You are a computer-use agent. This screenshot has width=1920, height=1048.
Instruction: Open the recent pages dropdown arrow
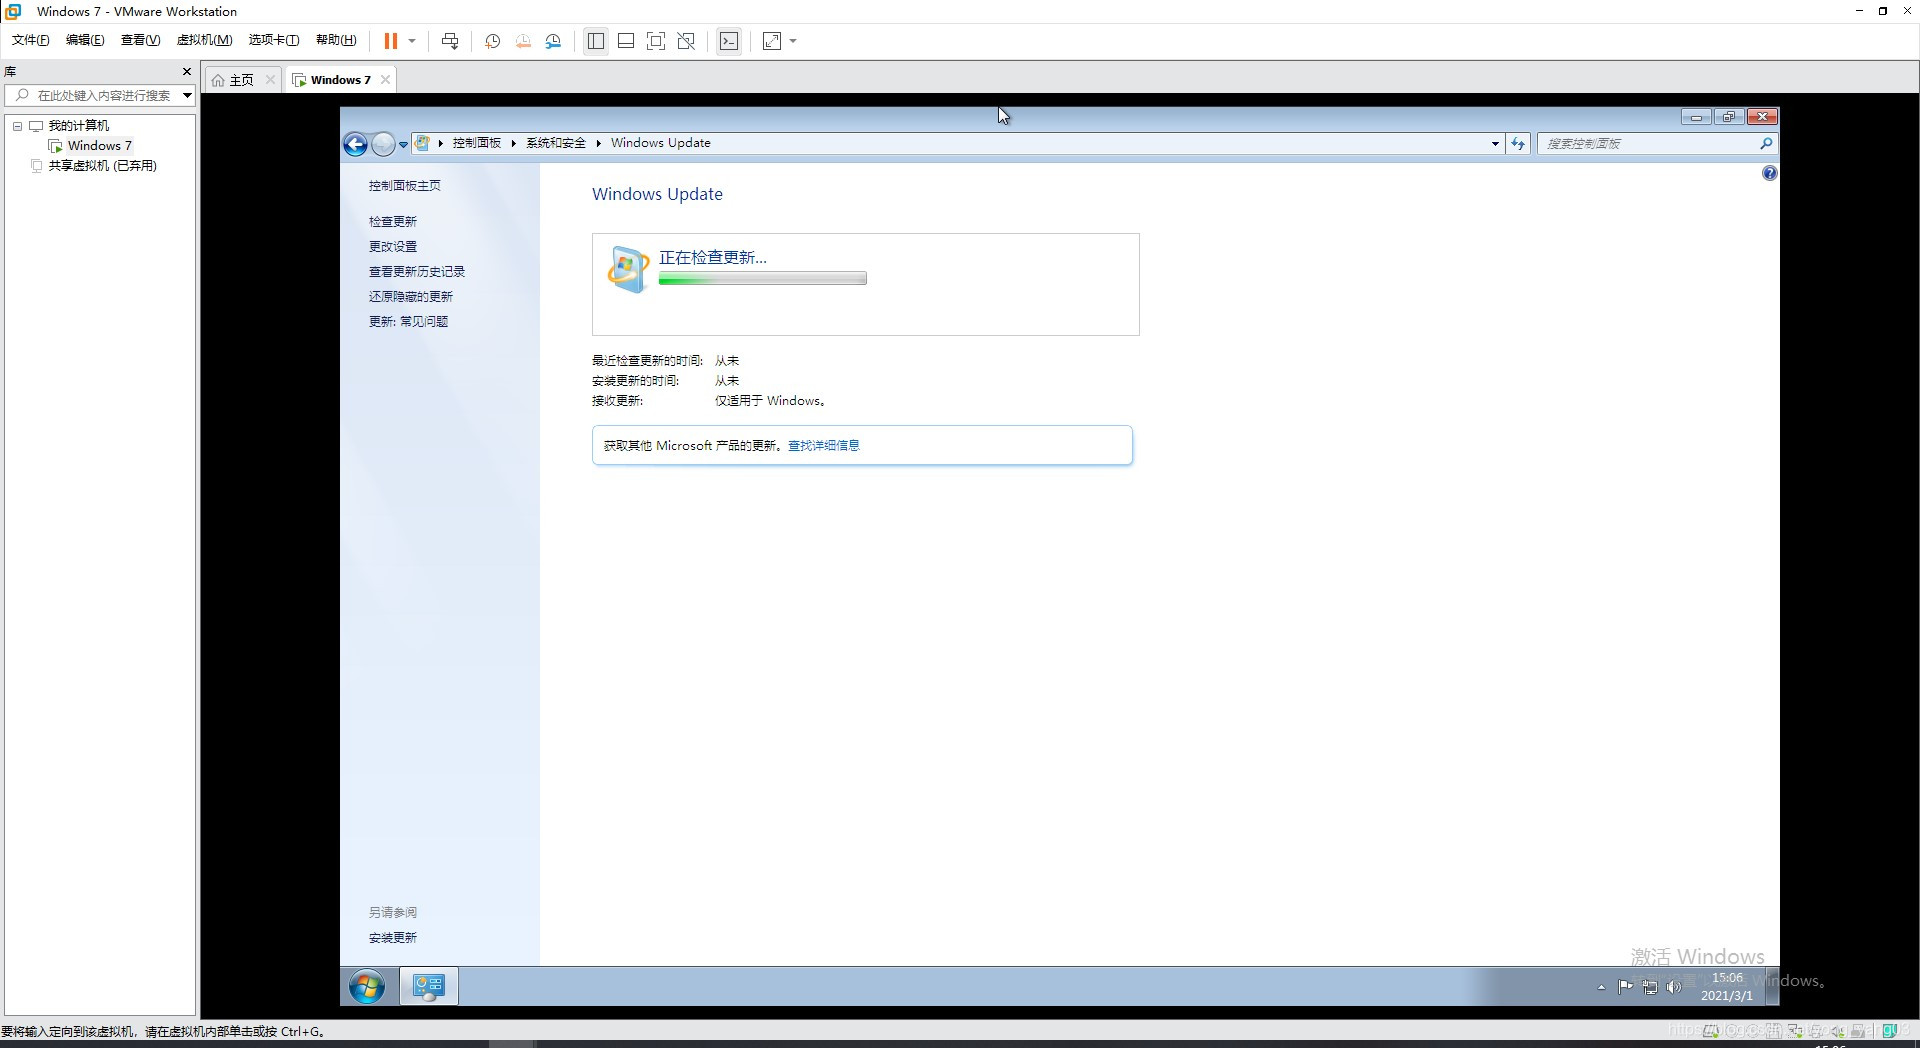click(x=403, y=144)
